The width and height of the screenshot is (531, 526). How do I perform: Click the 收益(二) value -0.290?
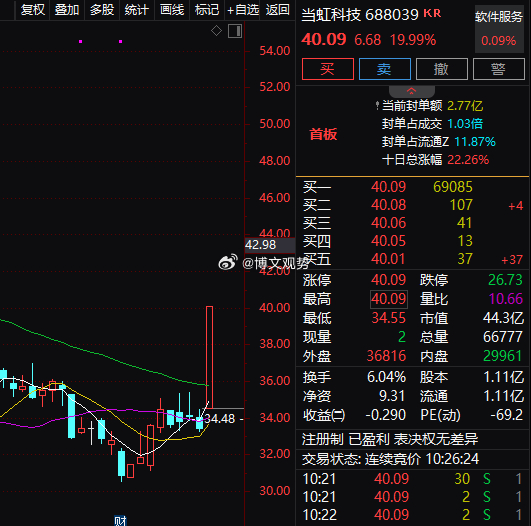385,415
